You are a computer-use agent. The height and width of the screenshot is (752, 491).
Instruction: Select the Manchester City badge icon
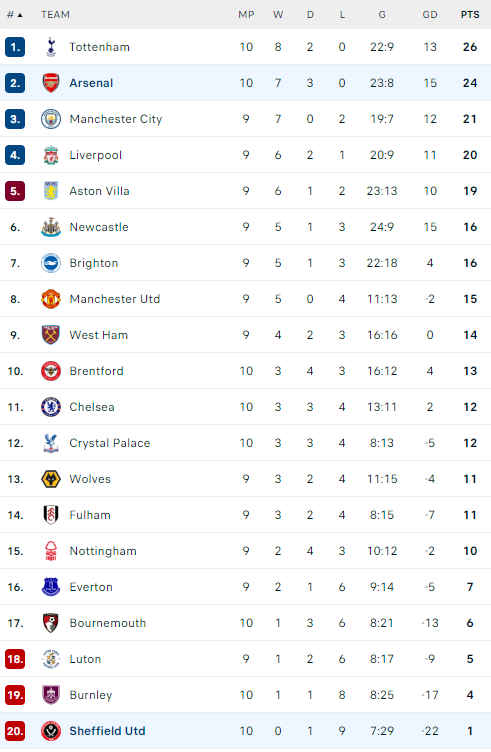click(x=51, y=119)
